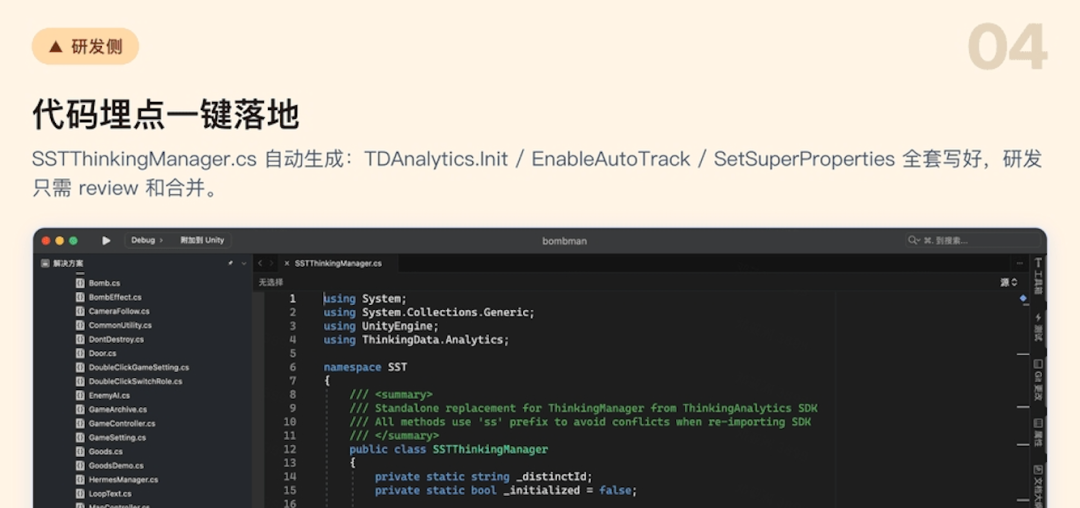Click the 研发侧 tag badge on slide
This screenshot has height=508, width=1080.
point(85,46)
